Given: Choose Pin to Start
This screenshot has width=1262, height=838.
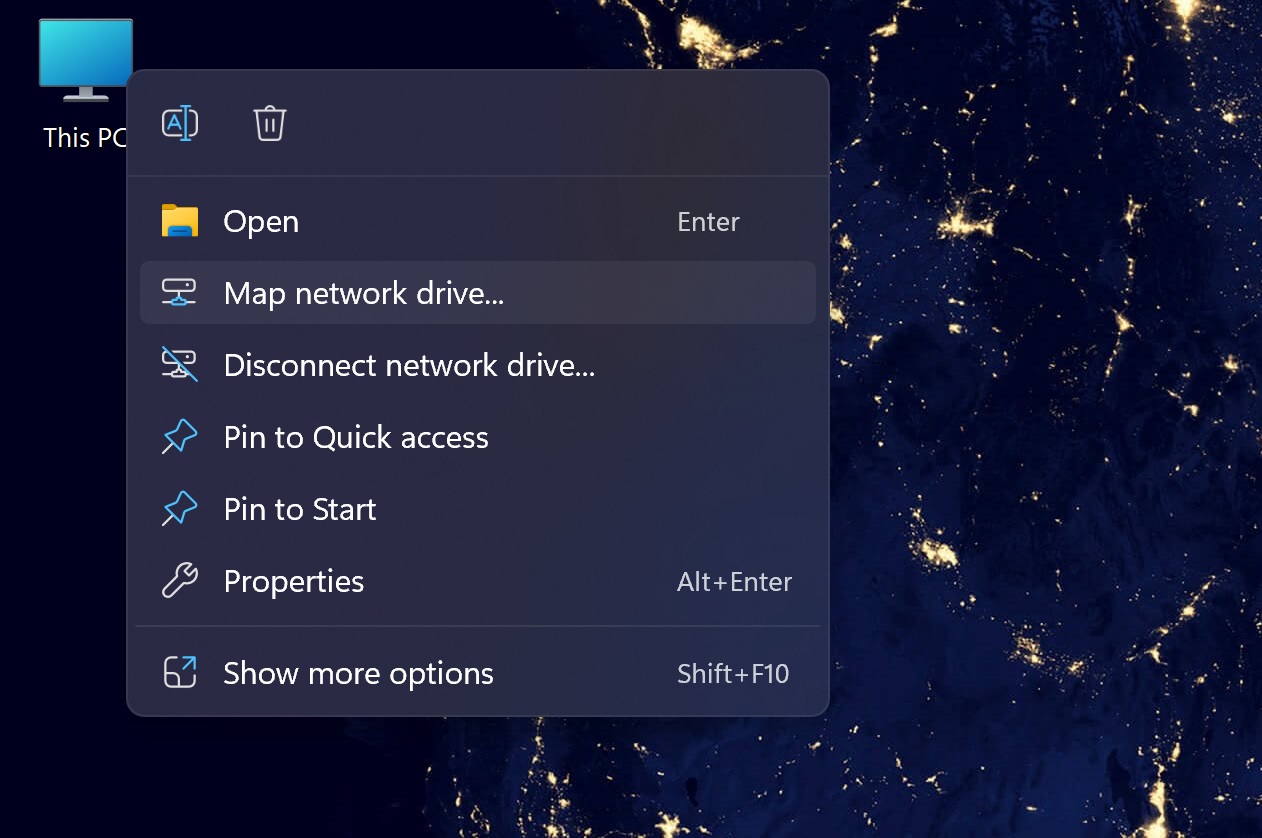Looking at the screenshot, I should click(478, 509).
